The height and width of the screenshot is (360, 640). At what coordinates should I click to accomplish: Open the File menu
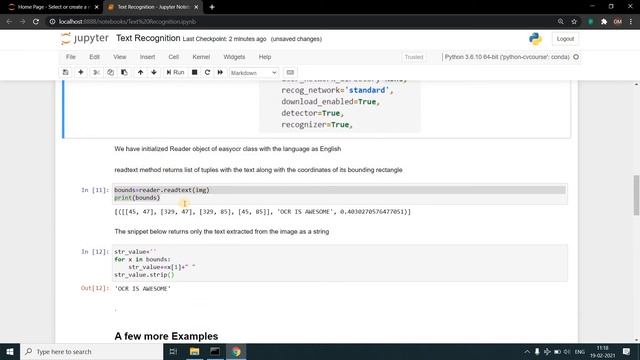point(71,57)
